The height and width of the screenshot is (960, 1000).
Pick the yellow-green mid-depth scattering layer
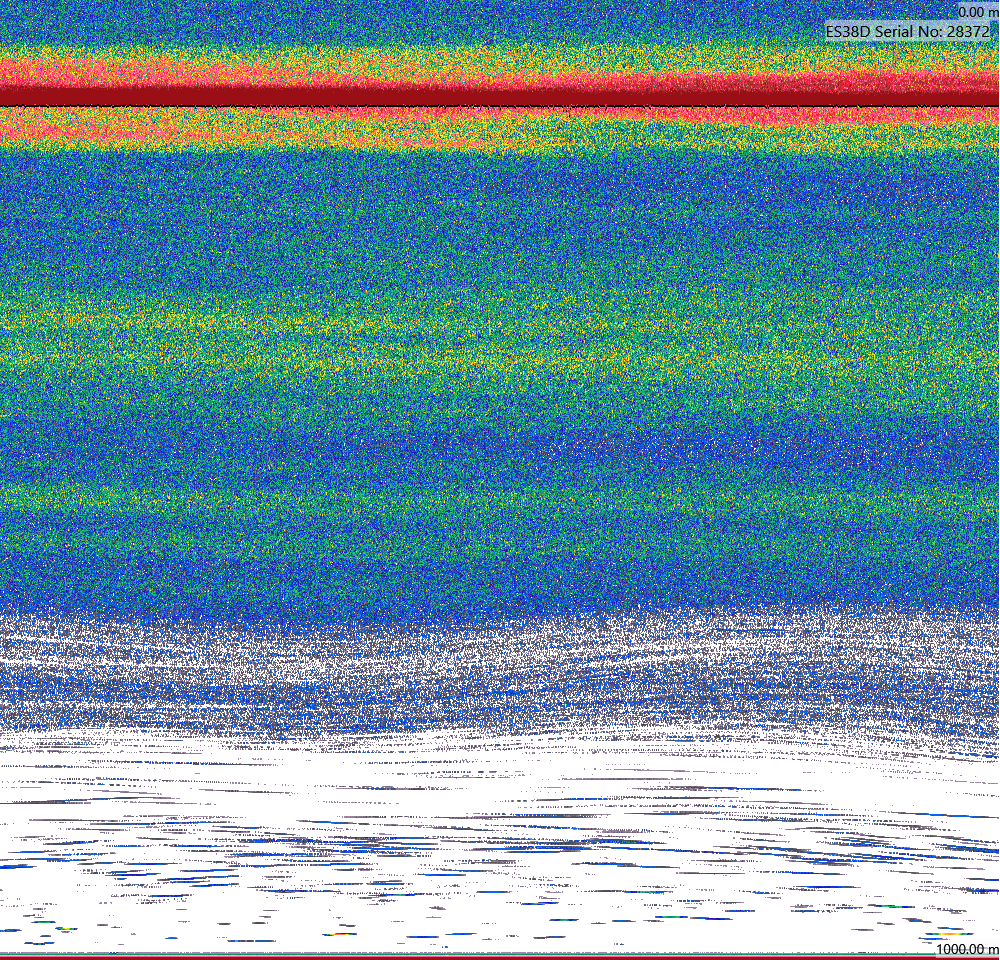click(500, 338)
